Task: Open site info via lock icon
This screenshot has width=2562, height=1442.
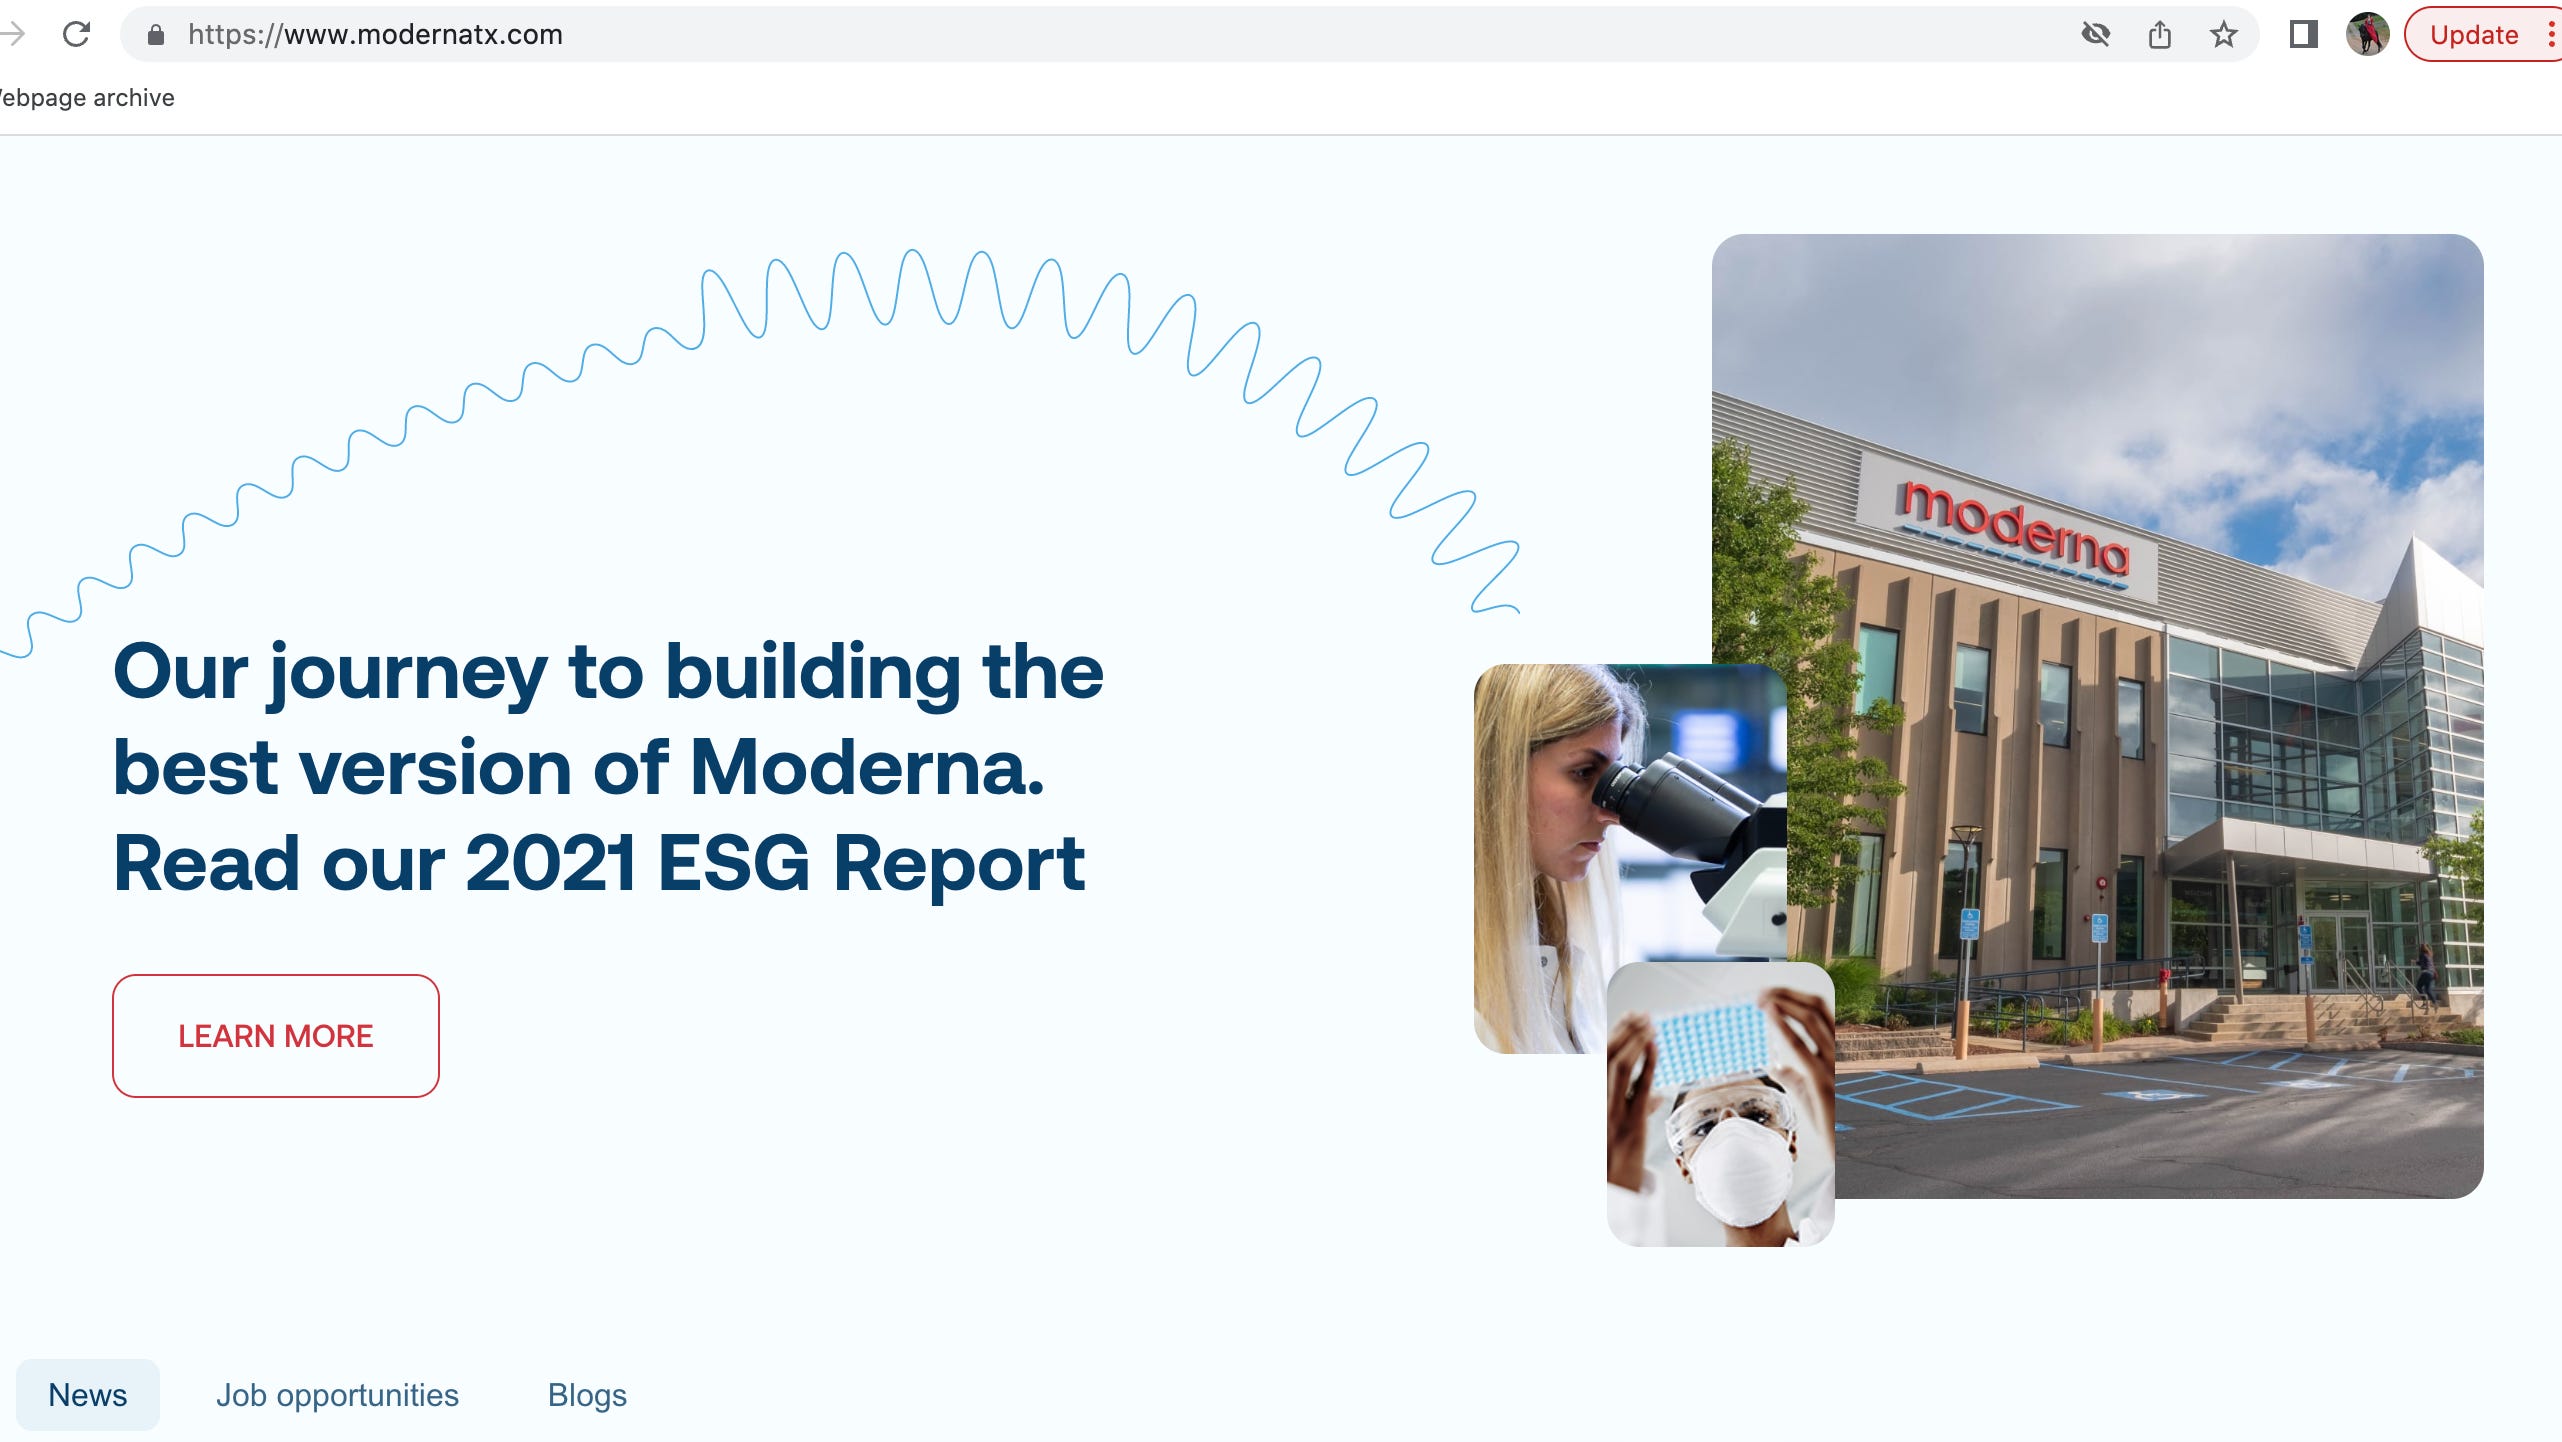Action: coord(155,35)
